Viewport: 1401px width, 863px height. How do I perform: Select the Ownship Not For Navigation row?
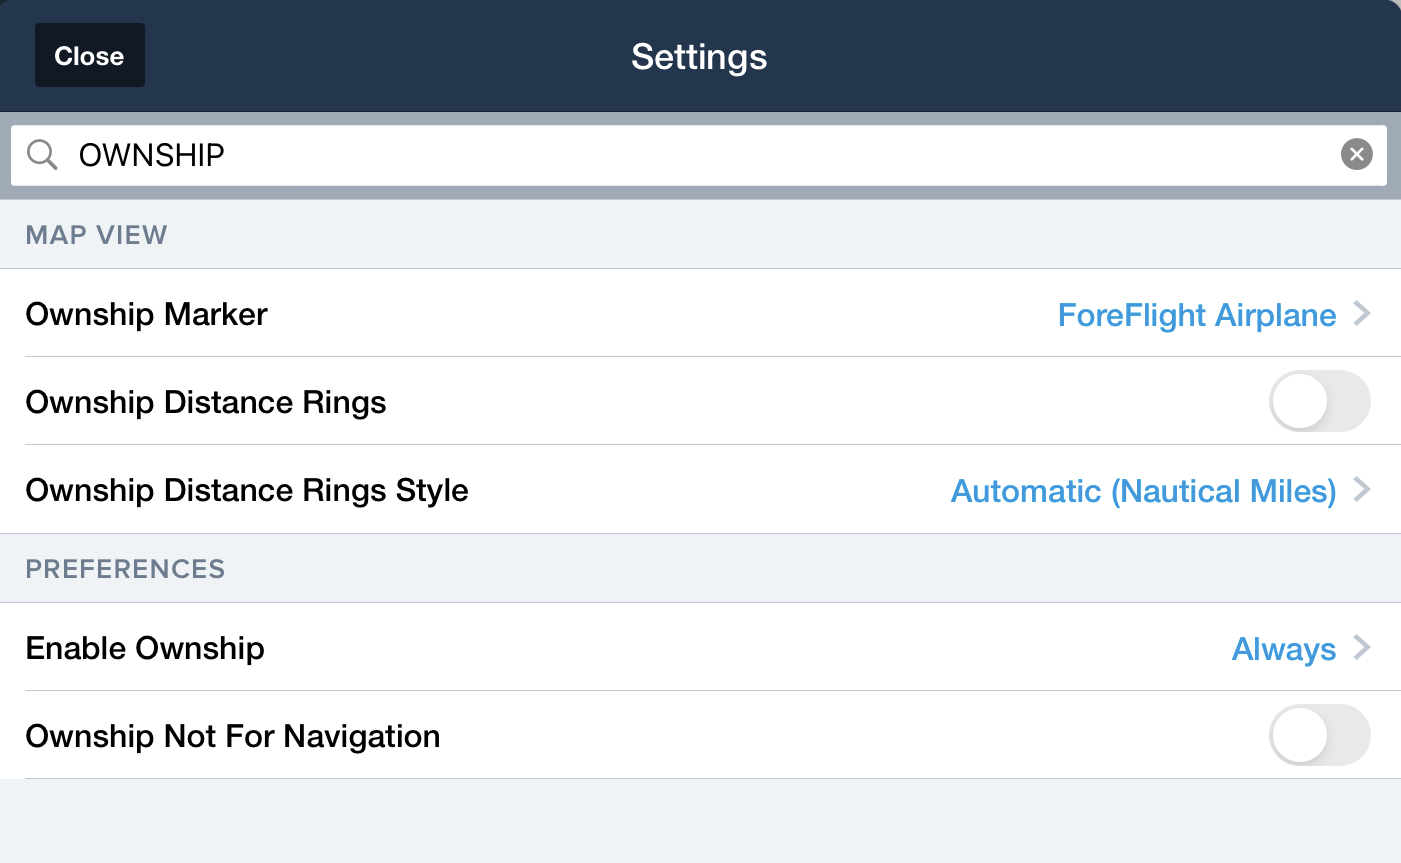[x=233, y=735]
